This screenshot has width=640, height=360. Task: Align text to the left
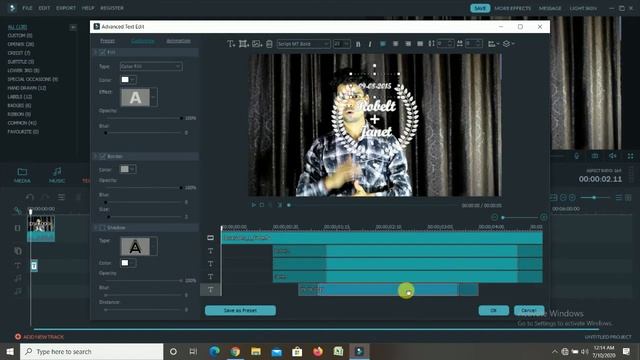(x=383, y=44)
